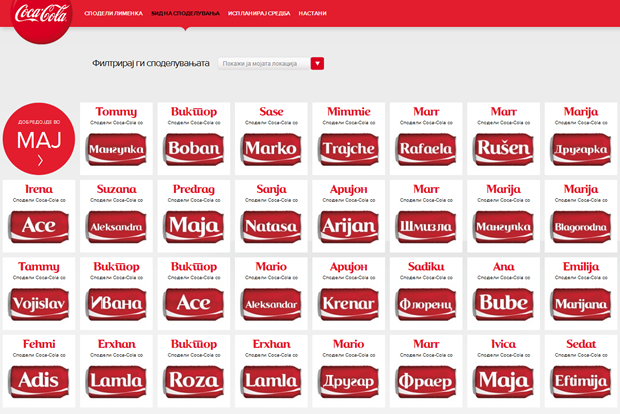Open the МАЈ red circle button

click(39, 139)
